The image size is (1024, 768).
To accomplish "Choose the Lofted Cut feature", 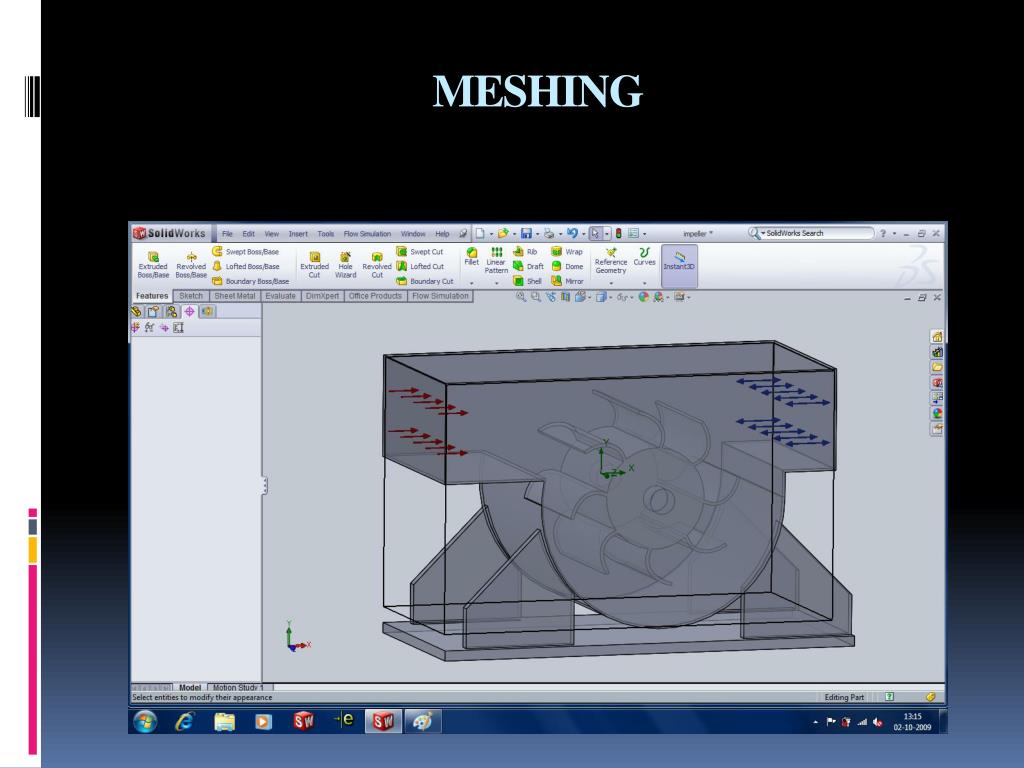I will coord(420,266).
